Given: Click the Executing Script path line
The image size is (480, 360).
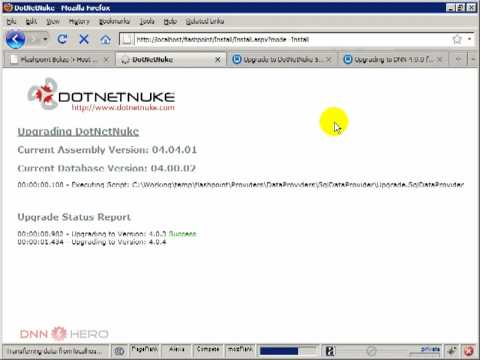Looking at the screenshot, I should (x=241, y=184).
